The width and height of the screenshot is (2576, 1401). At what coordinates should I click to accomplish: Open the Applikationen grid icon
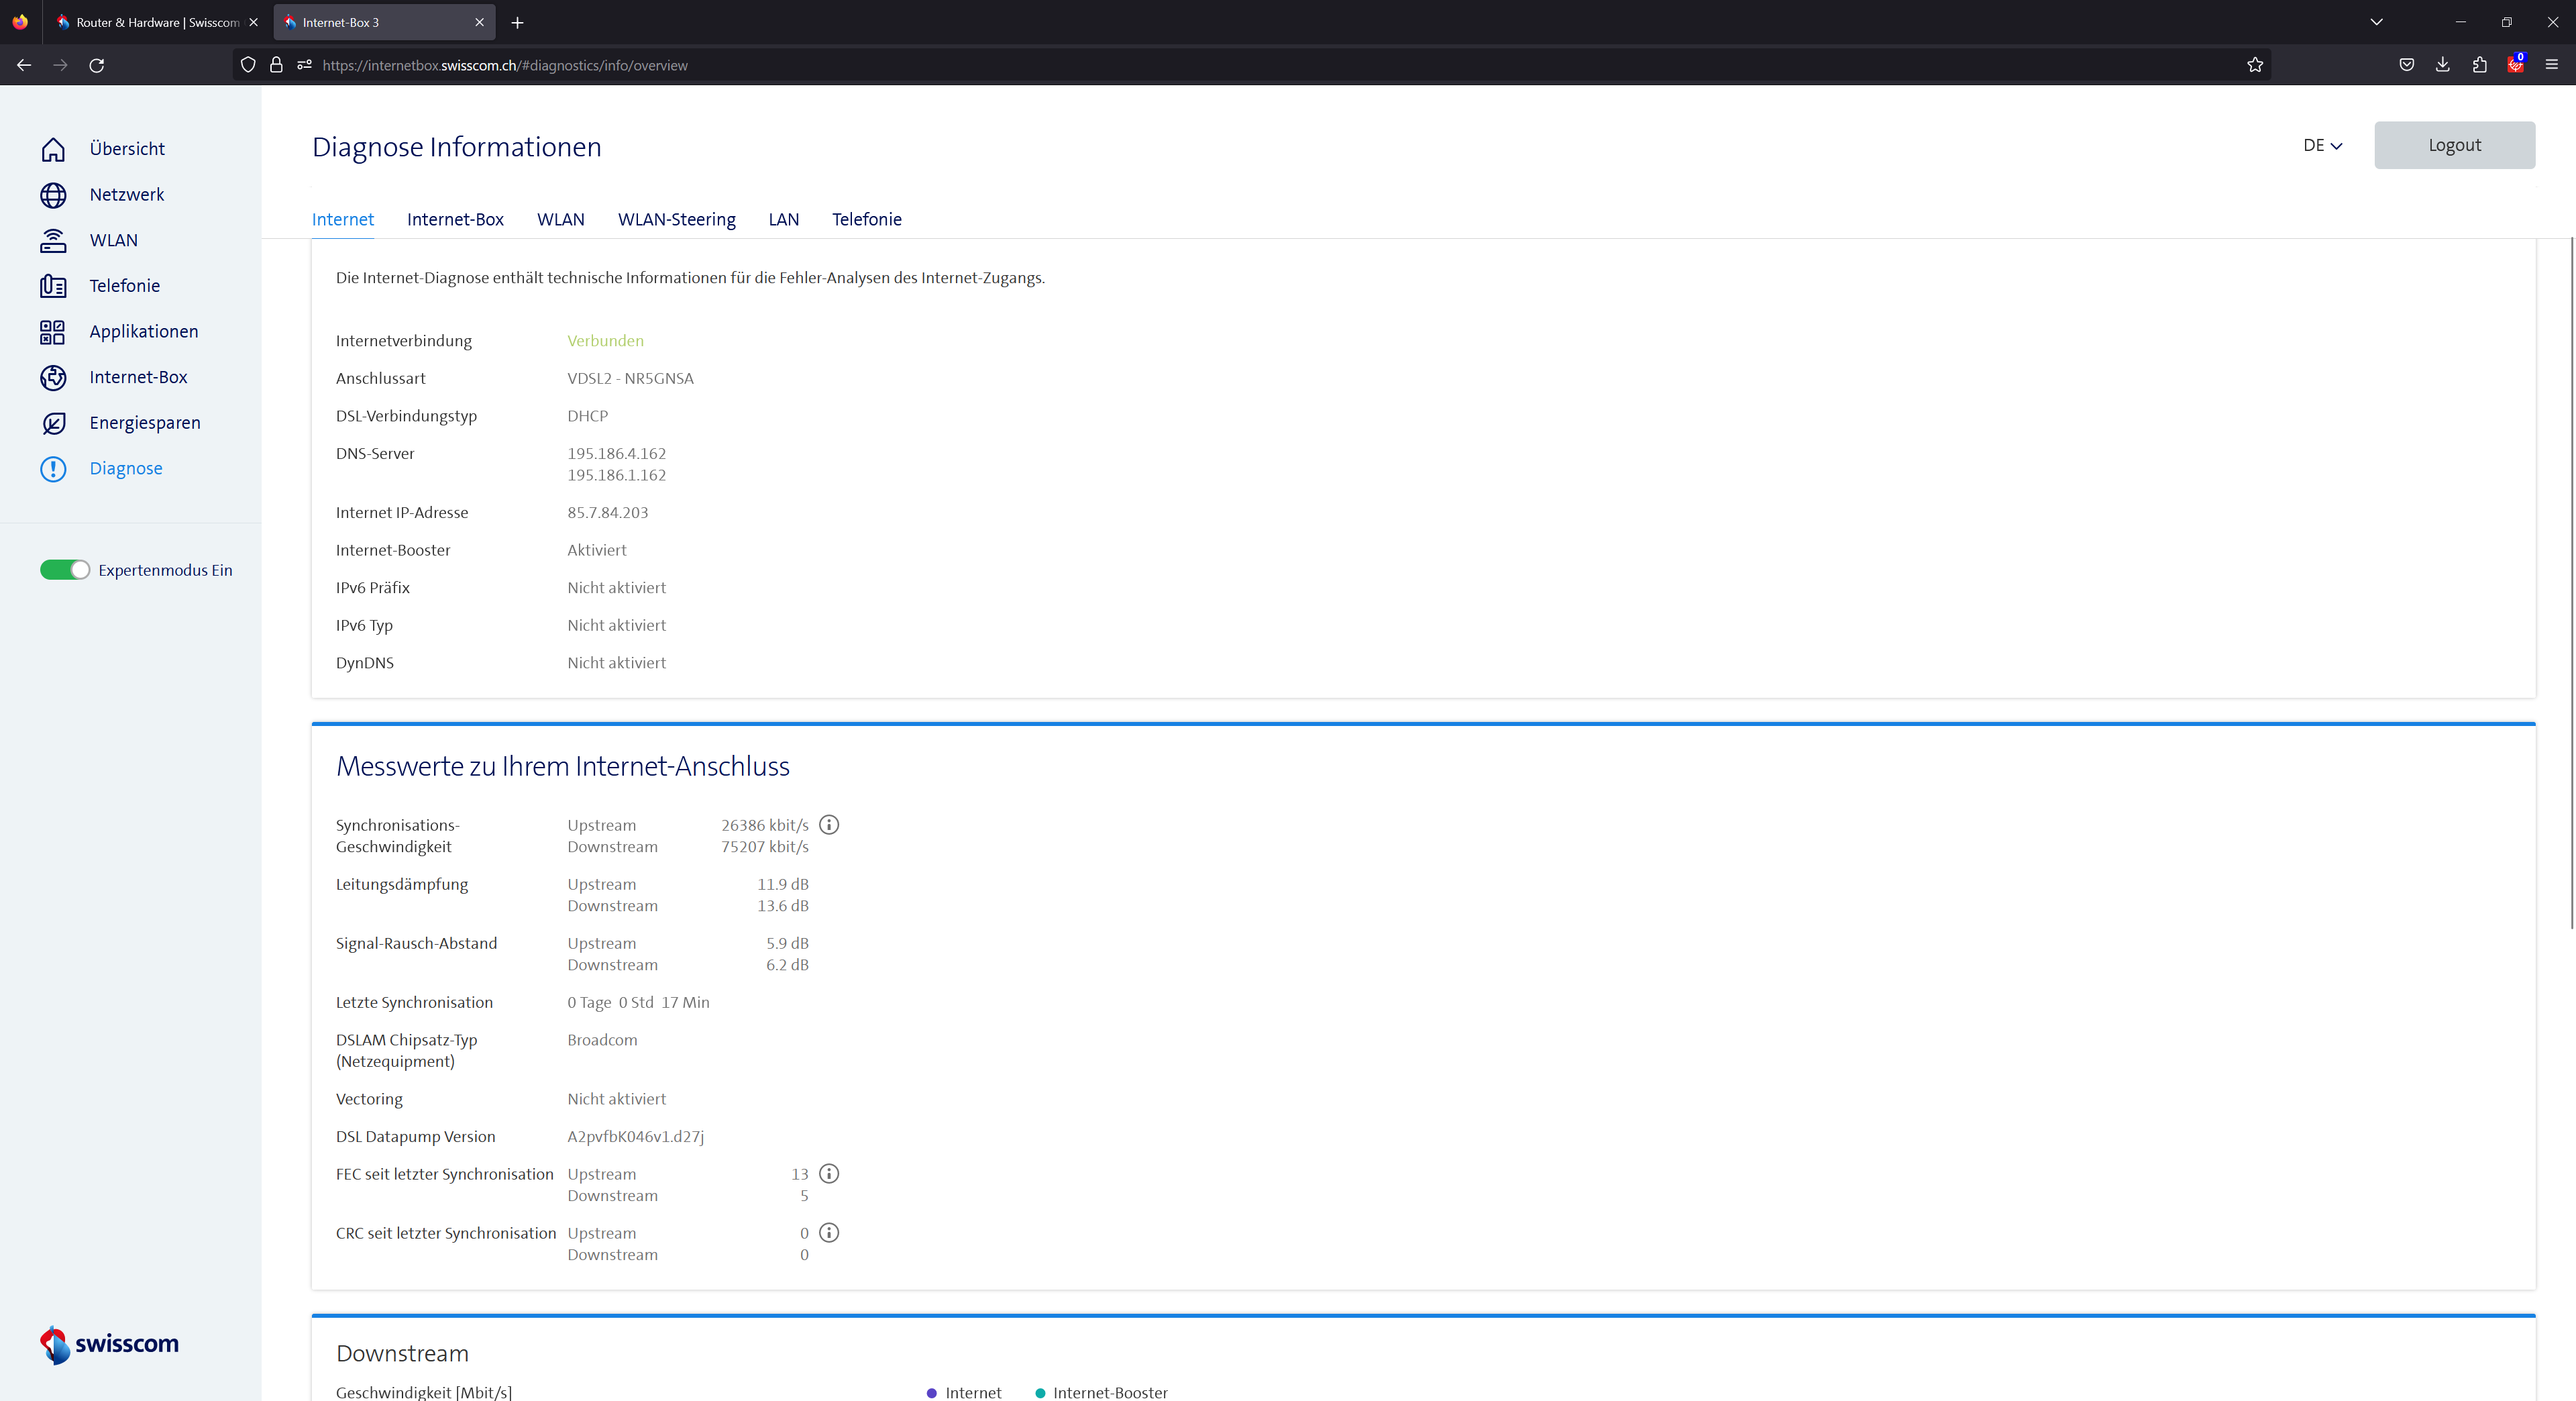point(53,332)
